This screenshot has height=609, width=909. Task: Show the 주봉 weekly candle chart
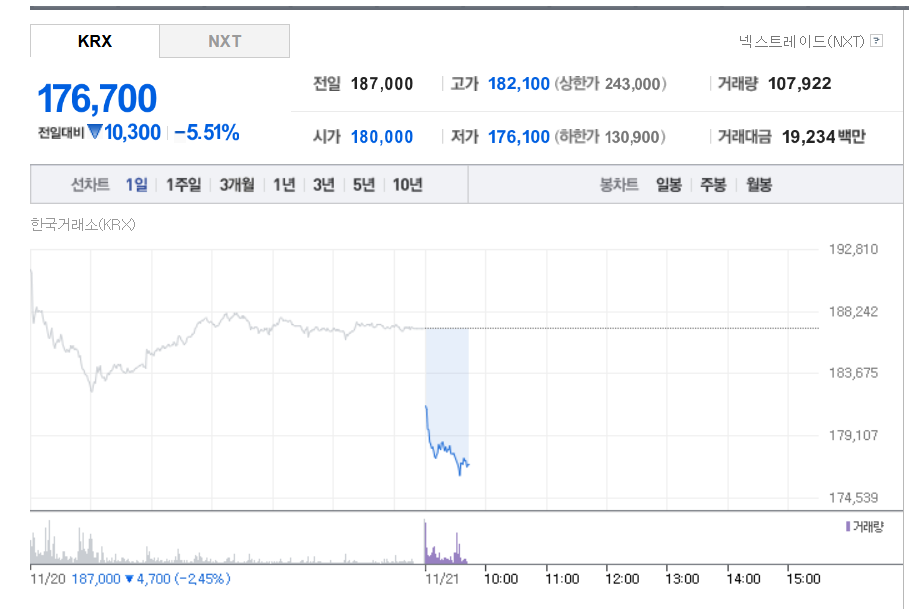(713, 185)
